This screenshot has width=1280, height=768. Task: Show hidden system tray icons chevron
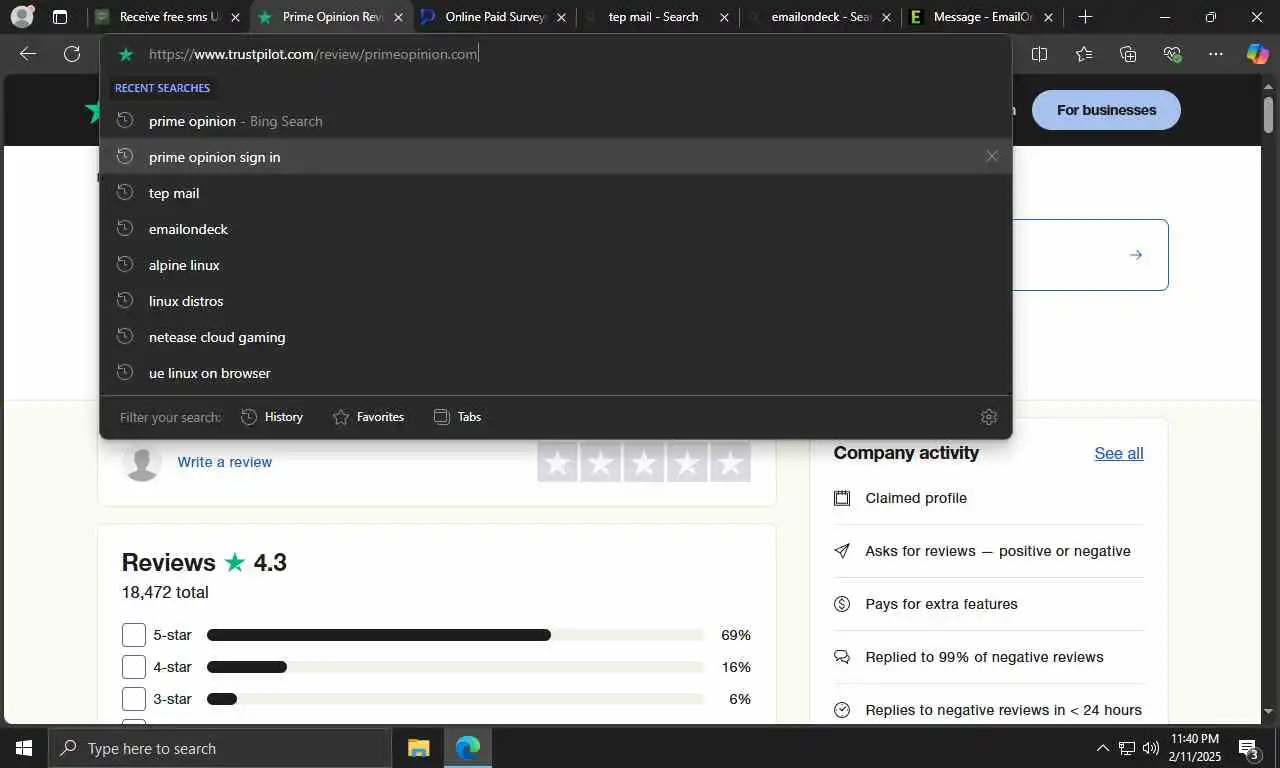1103,748
